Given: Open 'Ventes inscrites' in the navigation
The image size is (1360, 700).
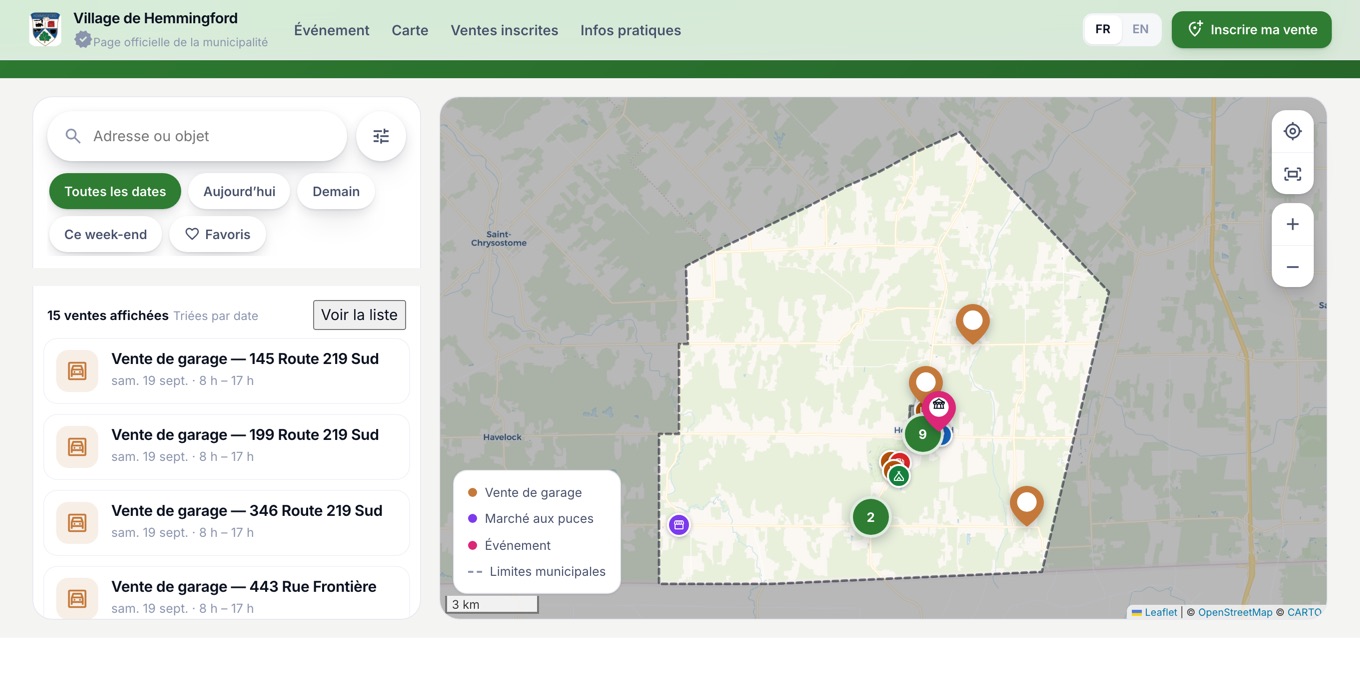Looking at the screenshot, I should 504,30.
